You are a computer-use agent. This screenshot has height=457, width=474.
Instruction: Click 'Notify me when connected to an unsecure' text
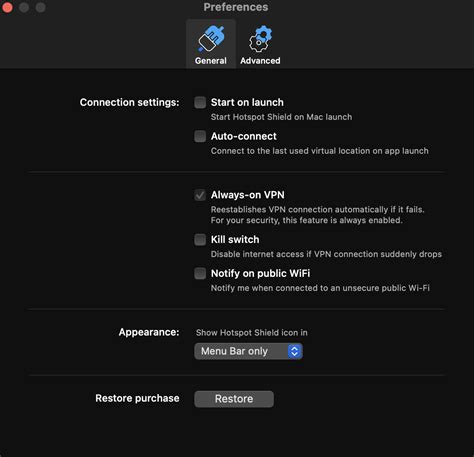point(320,288)
